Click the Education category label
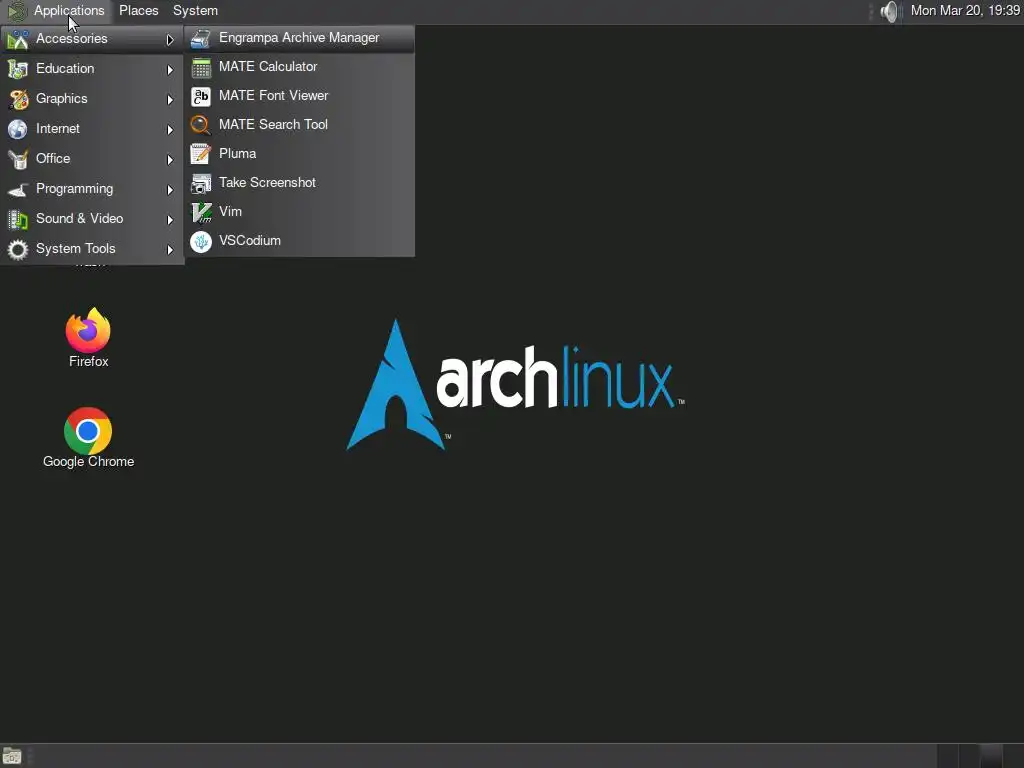This screenshot has height=768, width=1024. tap(65, 69)
